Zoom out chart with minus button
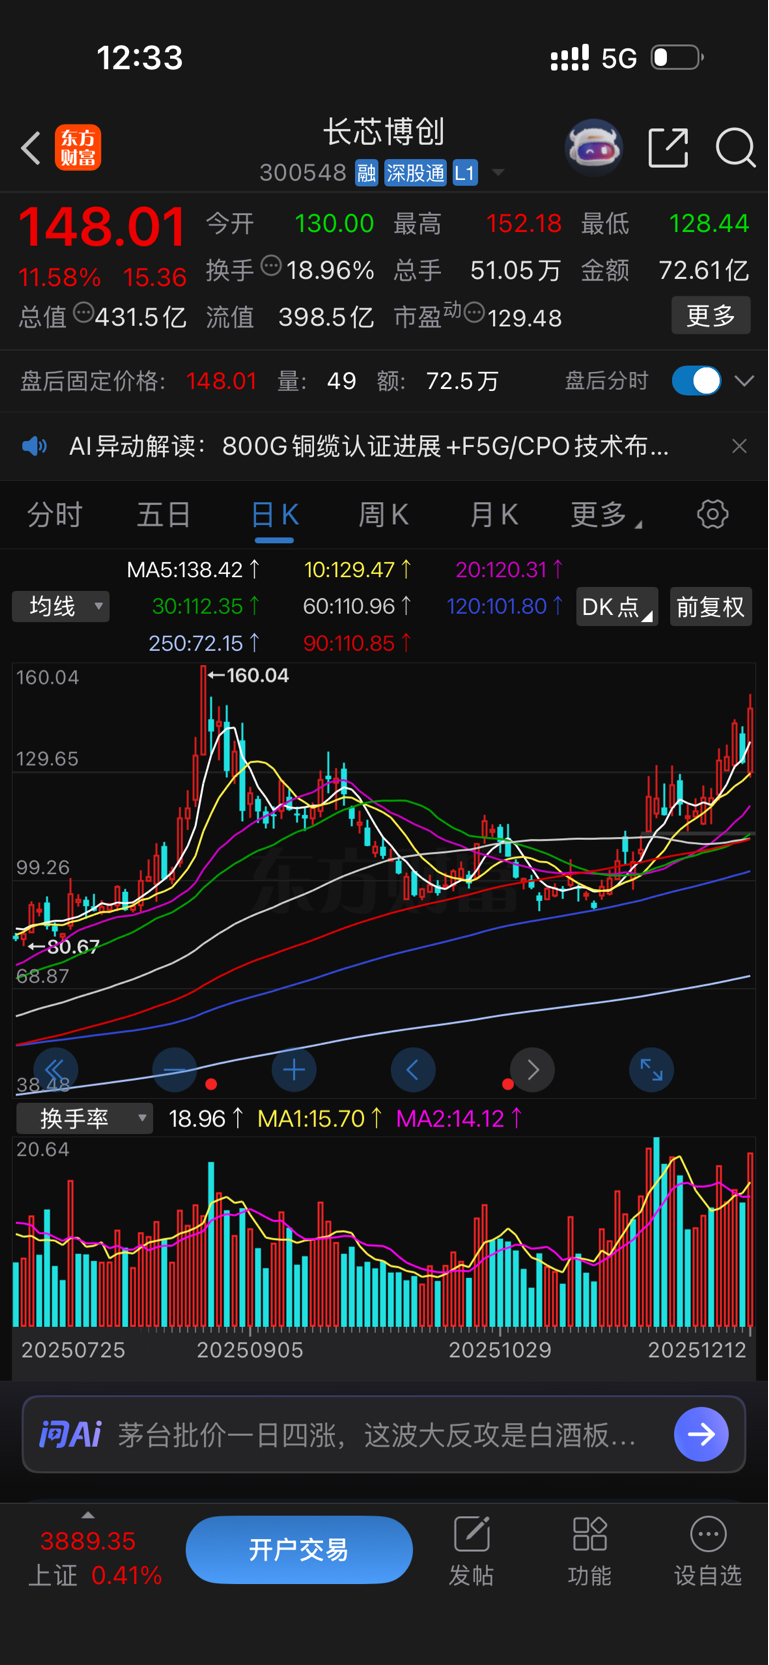769x1665 pixels. click(x=175, y=1070)
